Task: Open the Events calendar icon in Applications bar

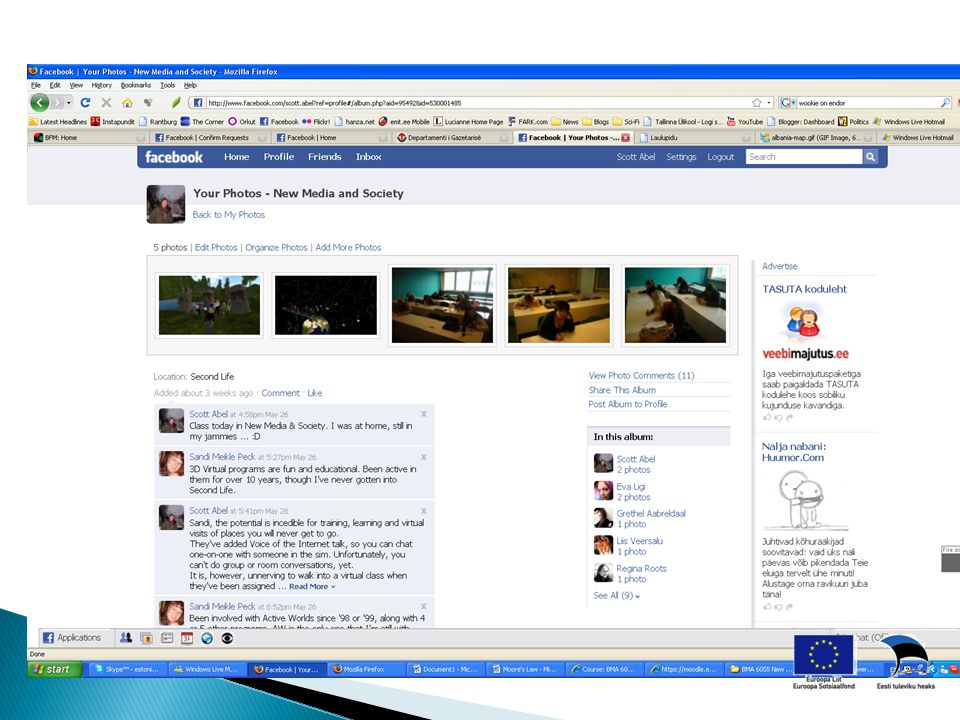Action: pyautogui.click(x=187, y=638)
